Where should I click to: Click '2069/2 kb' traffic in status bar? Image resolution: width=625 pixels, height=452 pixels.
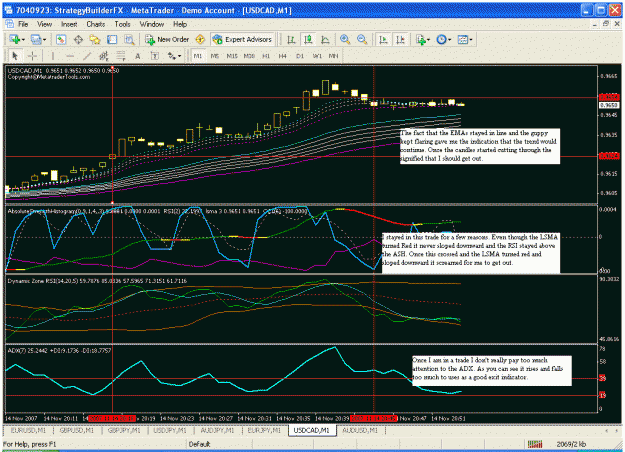click(571, 444)
